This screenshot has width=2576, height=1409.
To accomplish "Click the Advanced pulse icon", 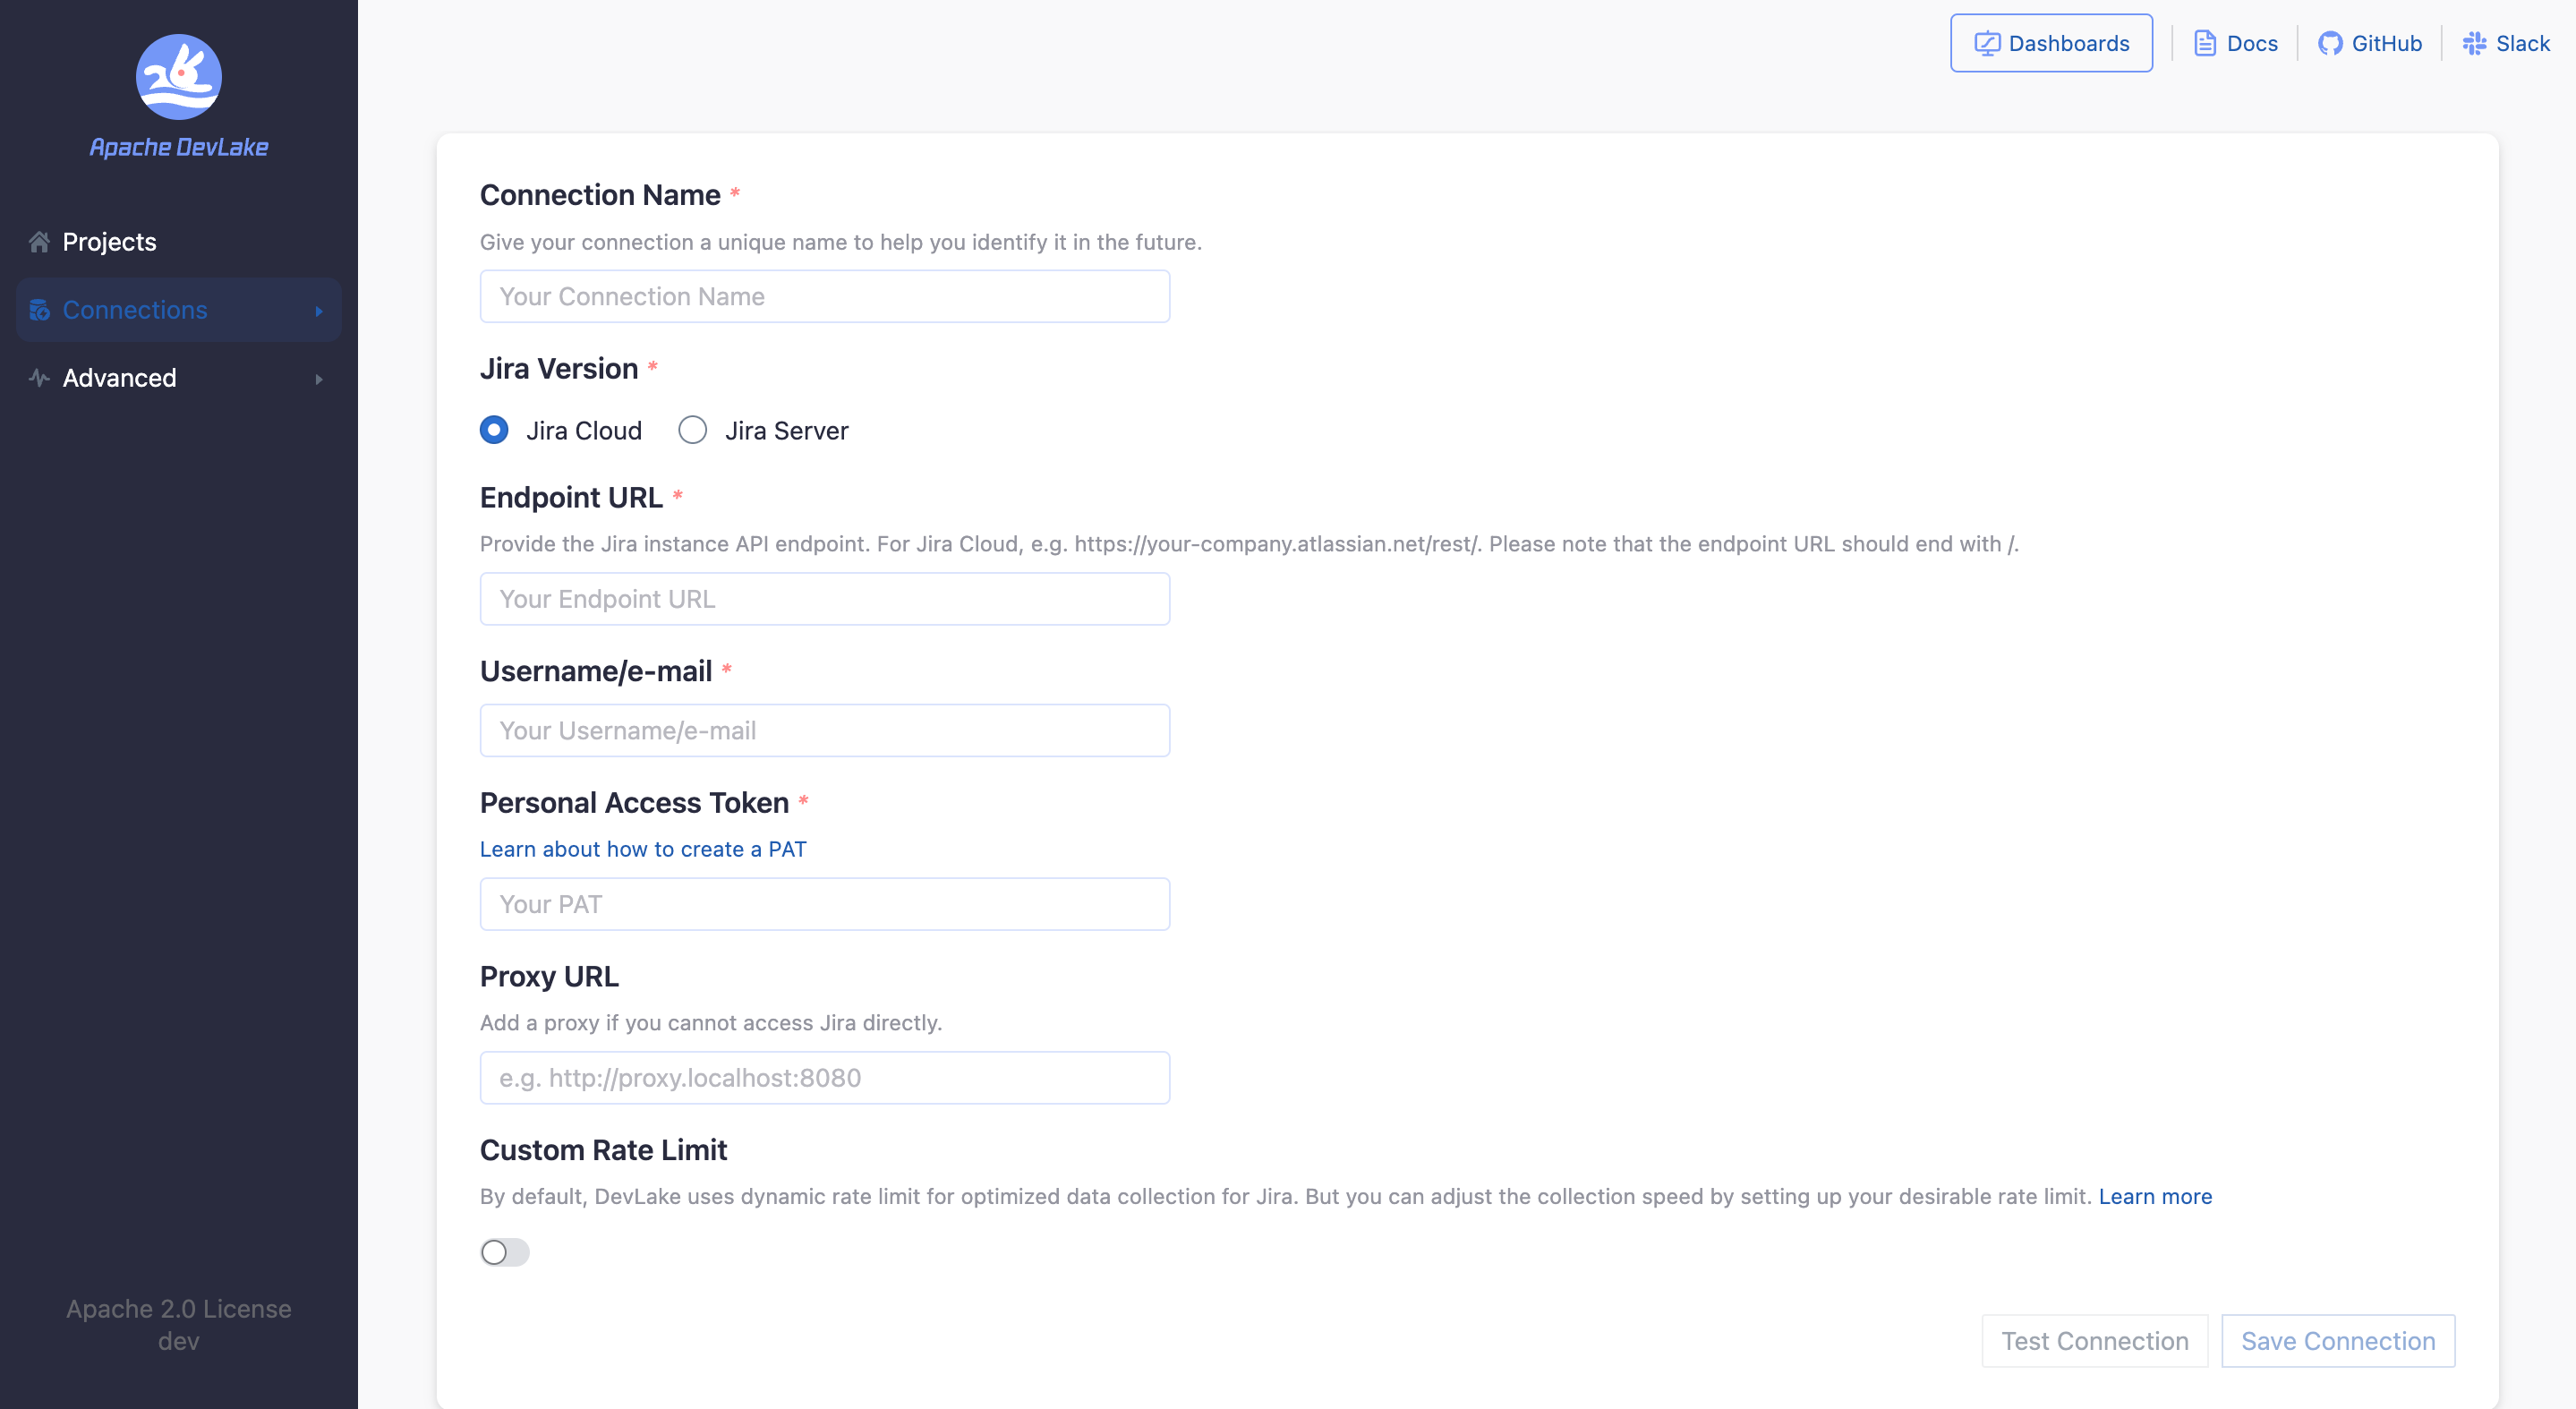I will 39,378.
